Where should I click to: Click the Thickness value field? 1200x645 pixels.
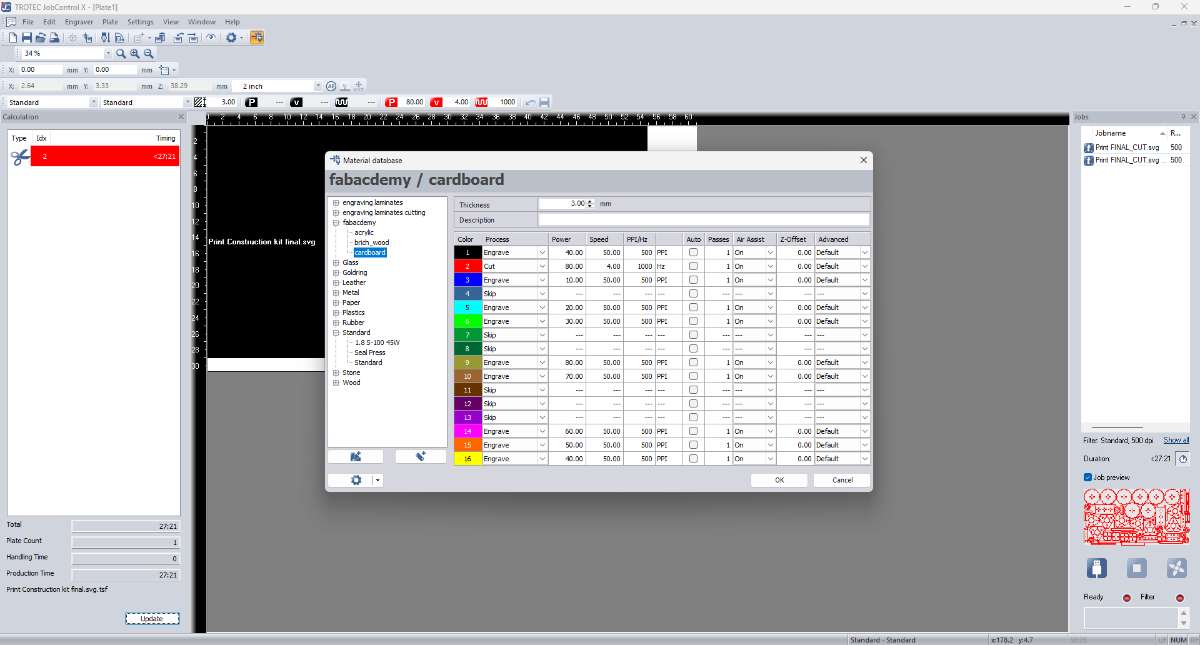(562, 204)
